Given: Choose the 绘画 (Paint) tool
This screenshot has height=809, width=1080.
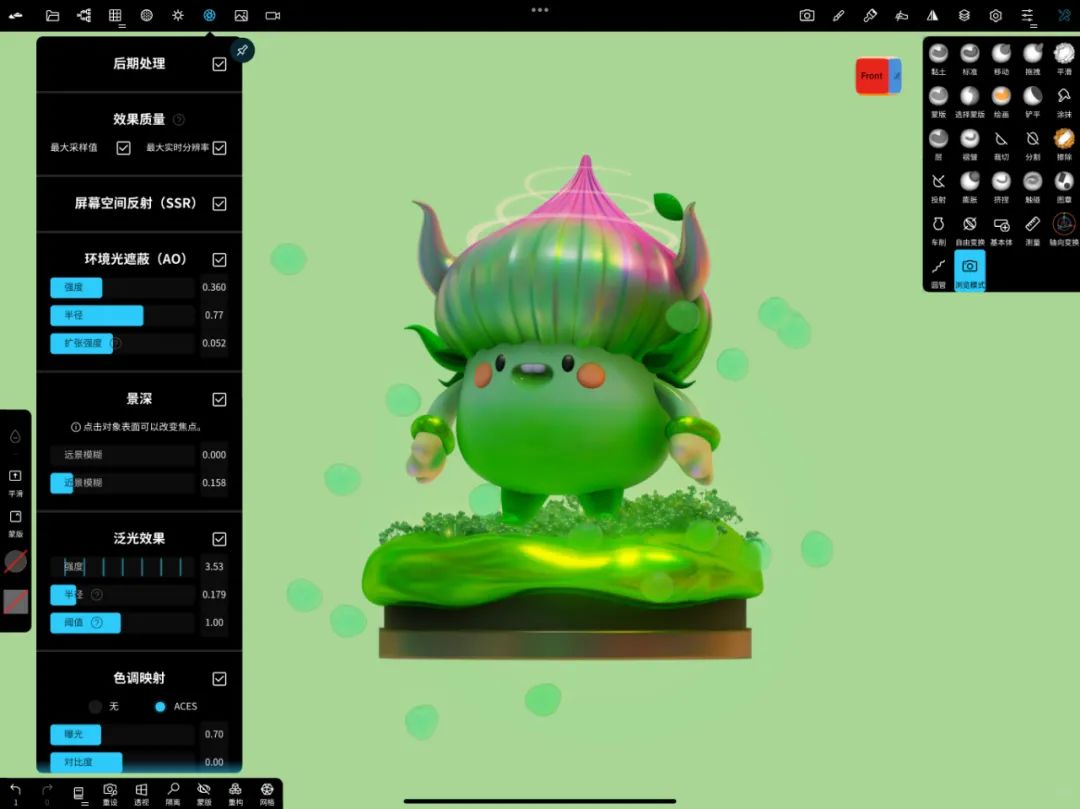Looking at the screenshot, I should click(x=1001, y=98).
